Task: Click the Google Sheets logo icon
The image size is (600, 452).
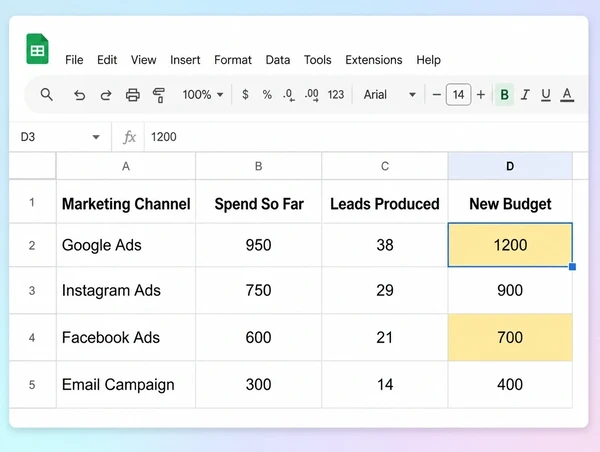Action: click(x=38, y=49)
